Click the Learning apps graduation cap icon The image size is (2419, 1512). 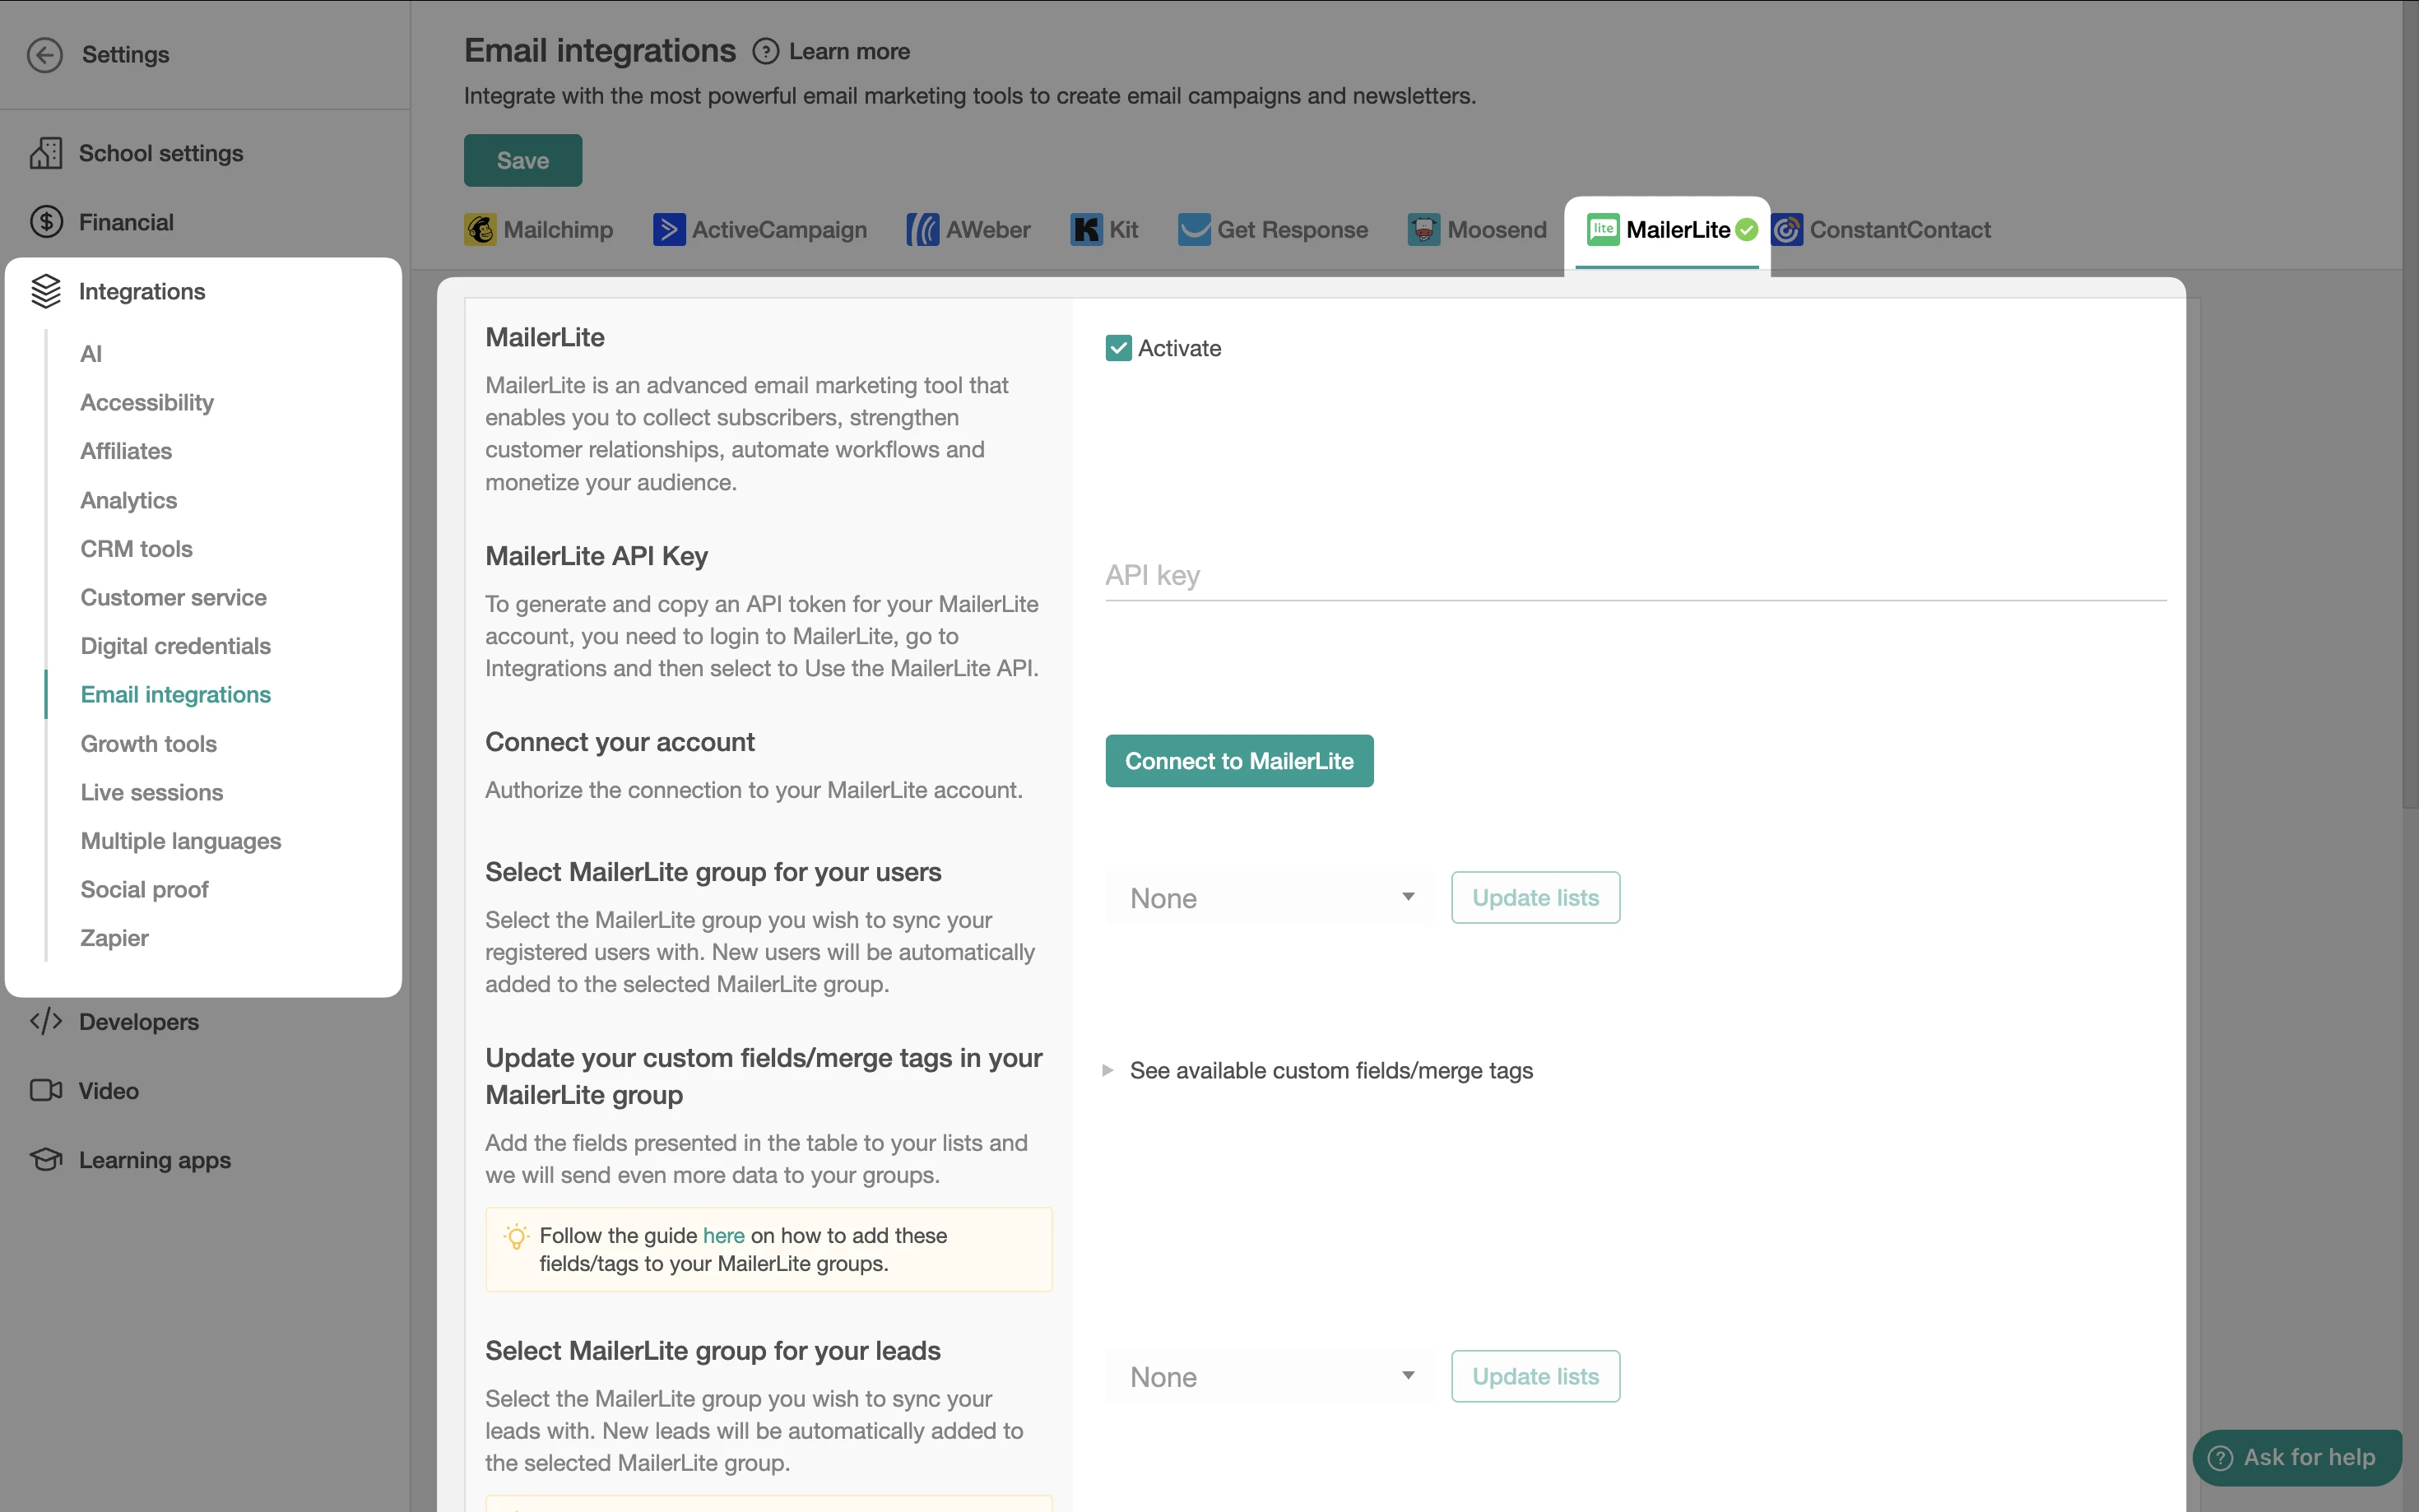pos(46,1159)
